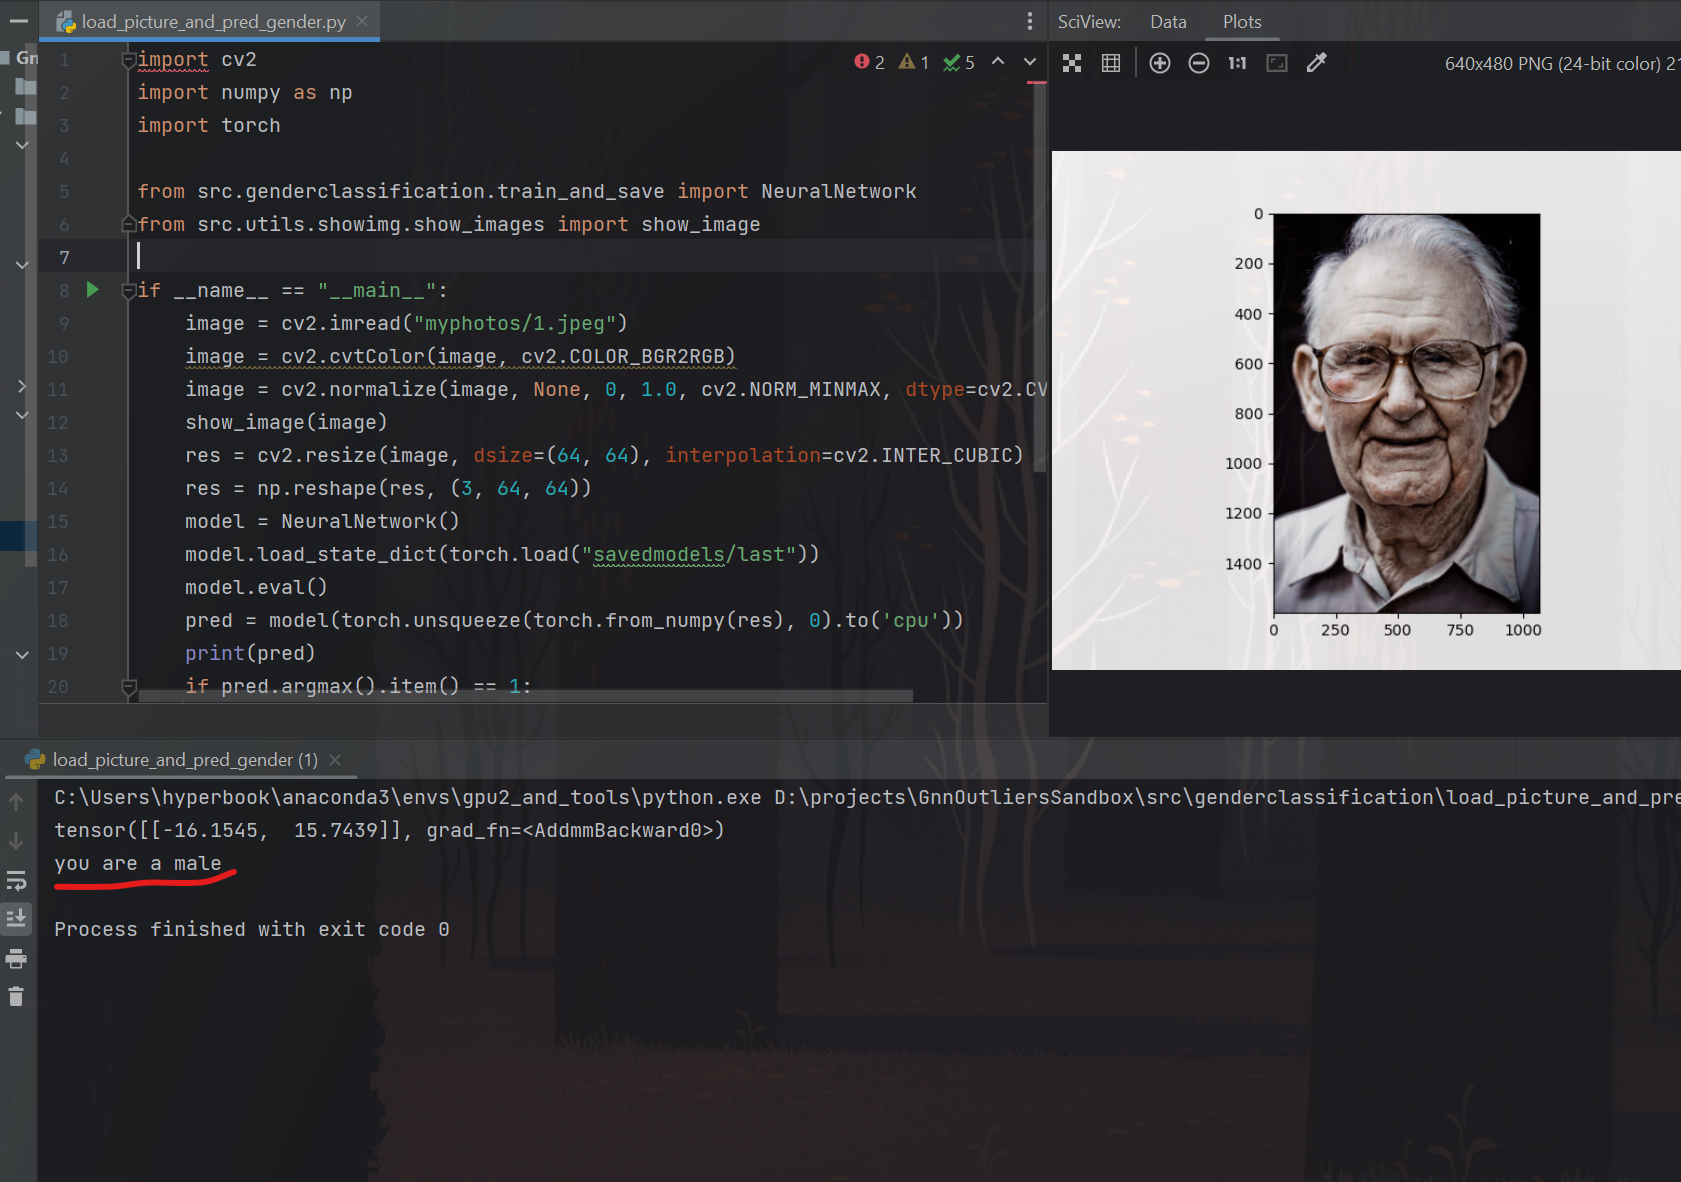Close the load_picture_and_pred_gender run tab
The height and width of the screenshot is (1182, 1681).
[x=336, y=760]
